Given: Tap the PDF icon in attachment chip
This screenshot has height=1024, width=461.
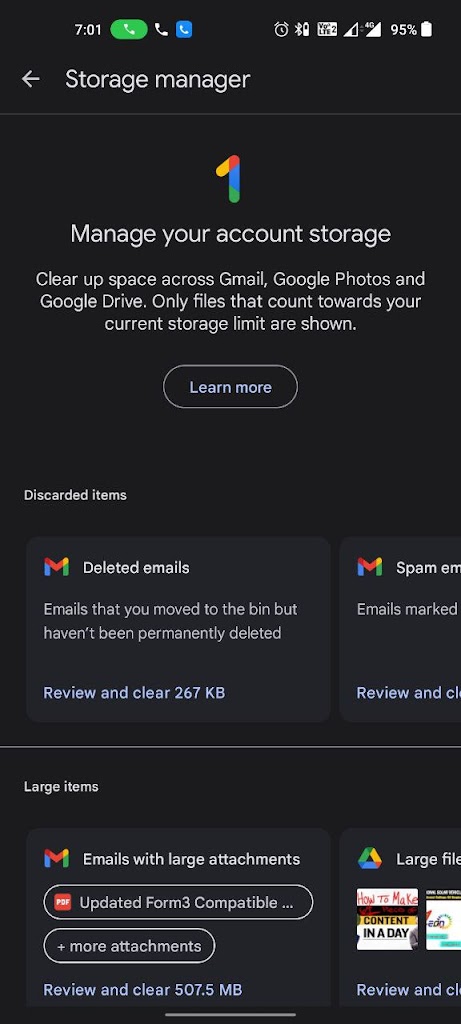Looking at the screenshot, I should pos(63,903).
